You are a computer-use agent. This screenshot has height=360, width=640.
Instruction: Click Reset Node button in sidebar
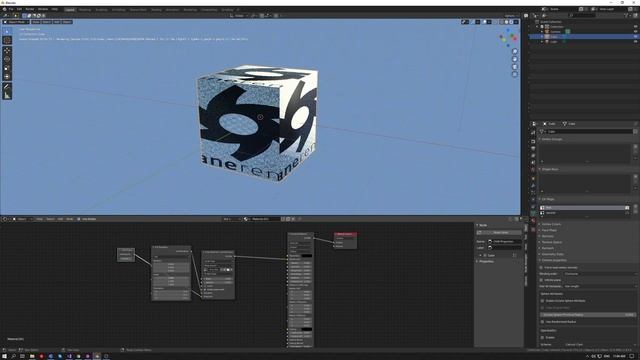(499, 233)
